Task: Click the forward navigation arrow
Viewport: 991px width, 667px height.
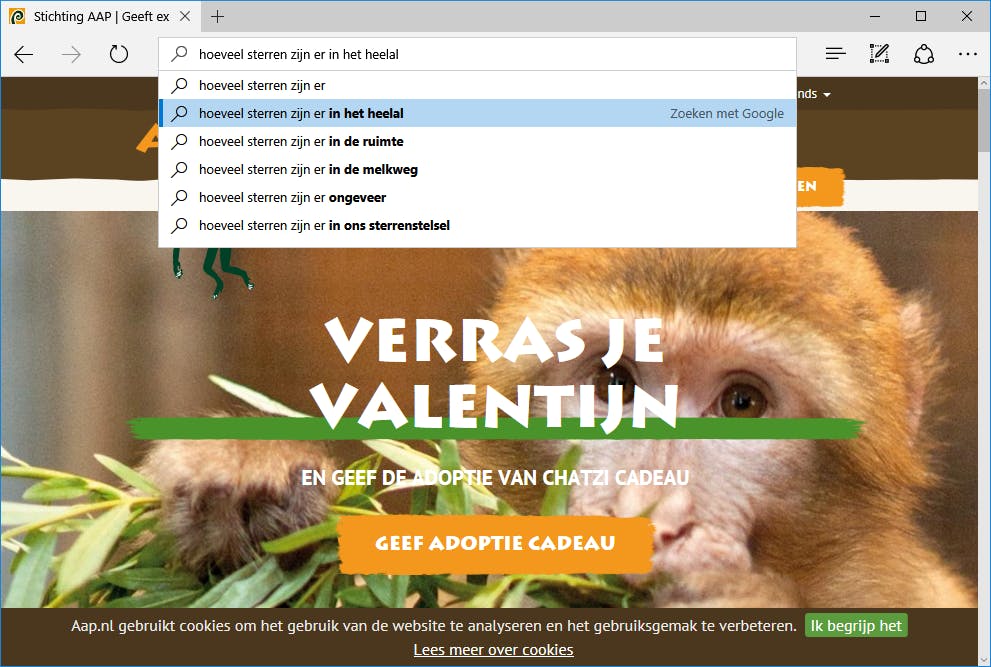Action: (71, 54)
